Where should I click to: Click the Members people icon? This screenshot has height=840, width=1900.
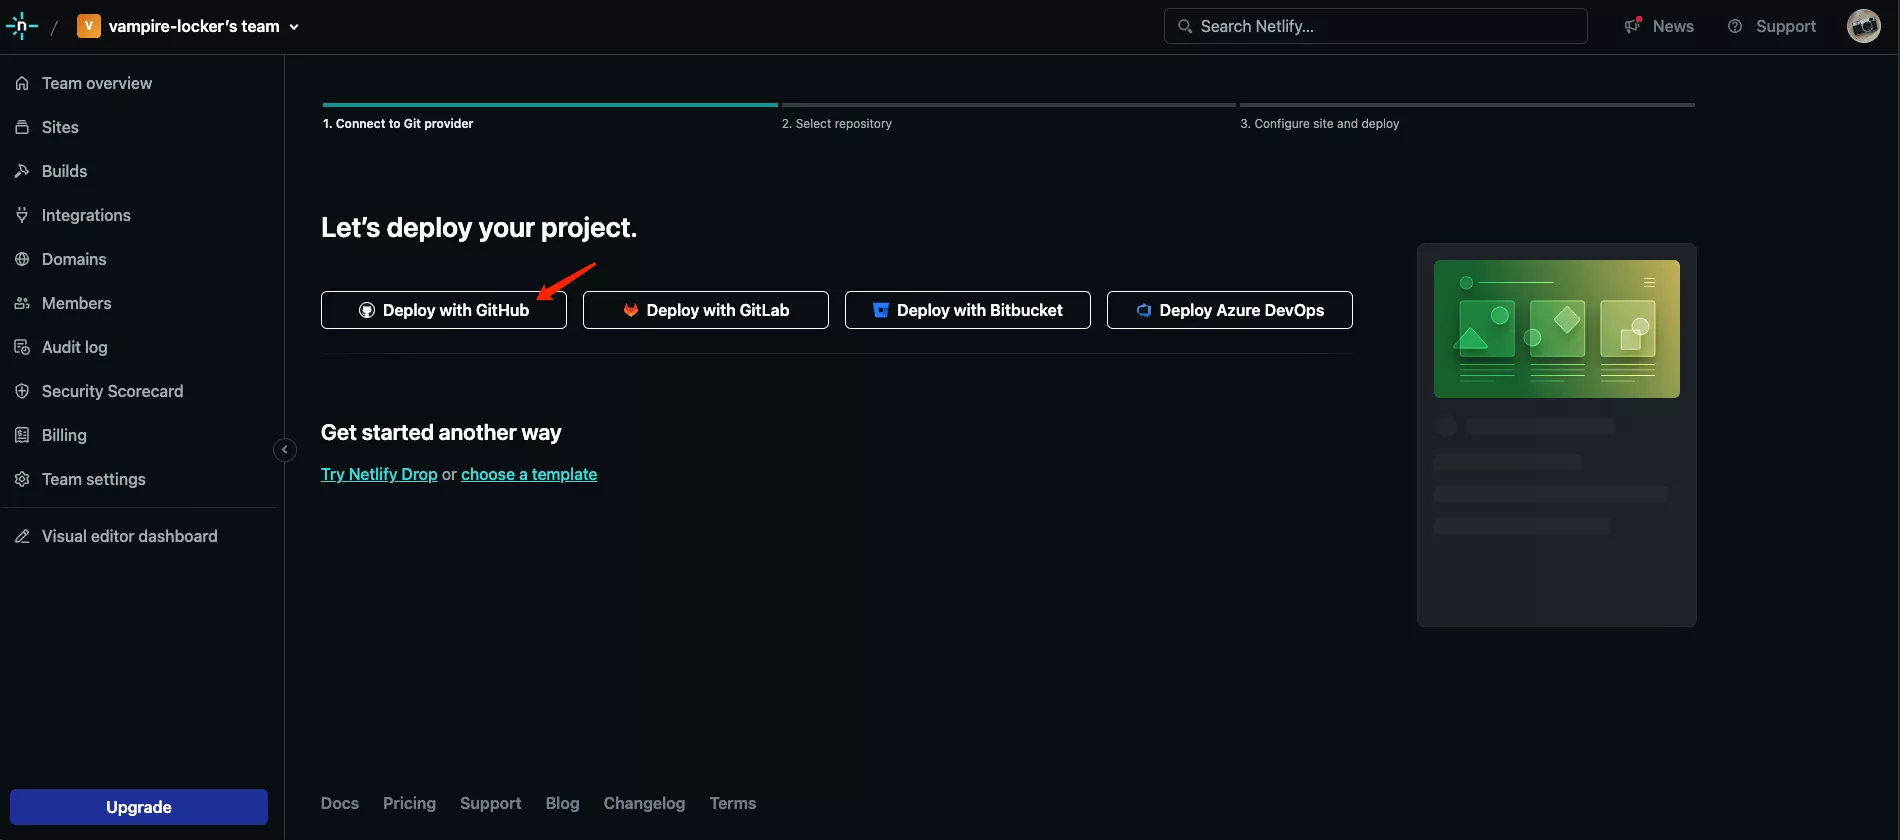click(x=22, y=303)
